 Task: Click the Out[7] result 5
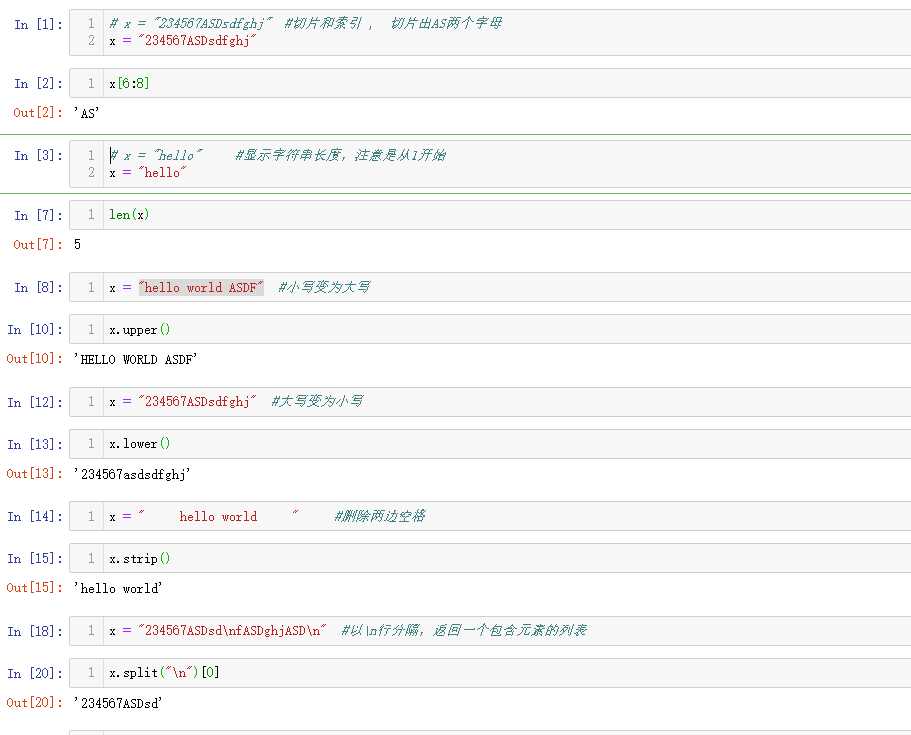tap(78, 244)
